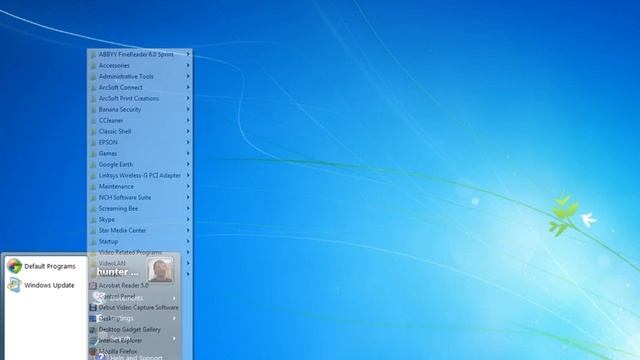Click the folder icon beside Startup
This screenshot has height=360, width=640.
93,242
